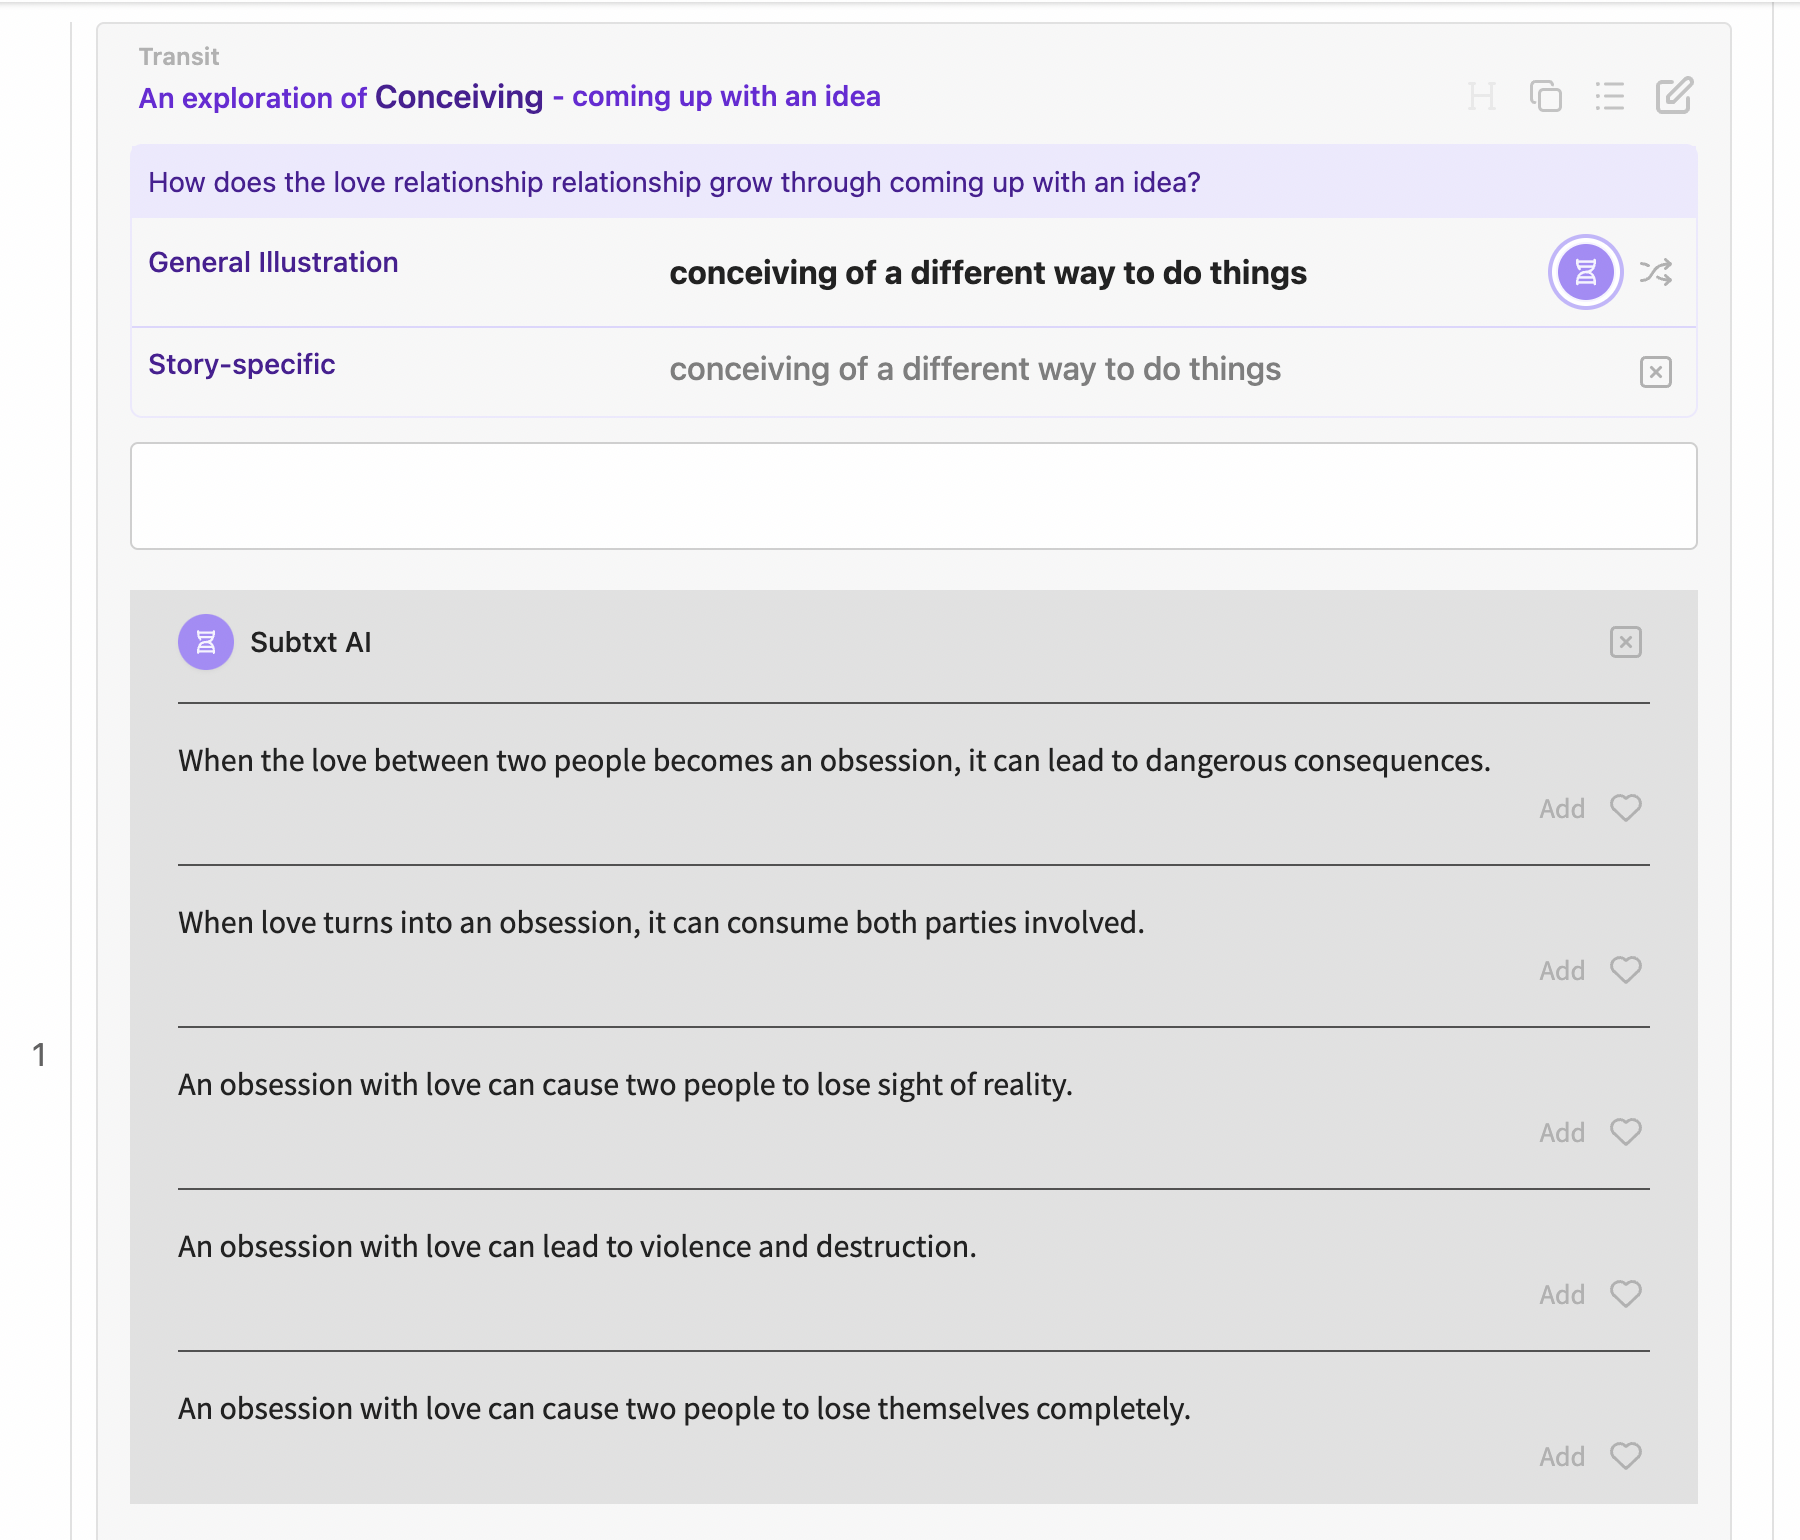
Task: Add the 'lose themselves completely' suggestion
Action: click(1562, 1456)
